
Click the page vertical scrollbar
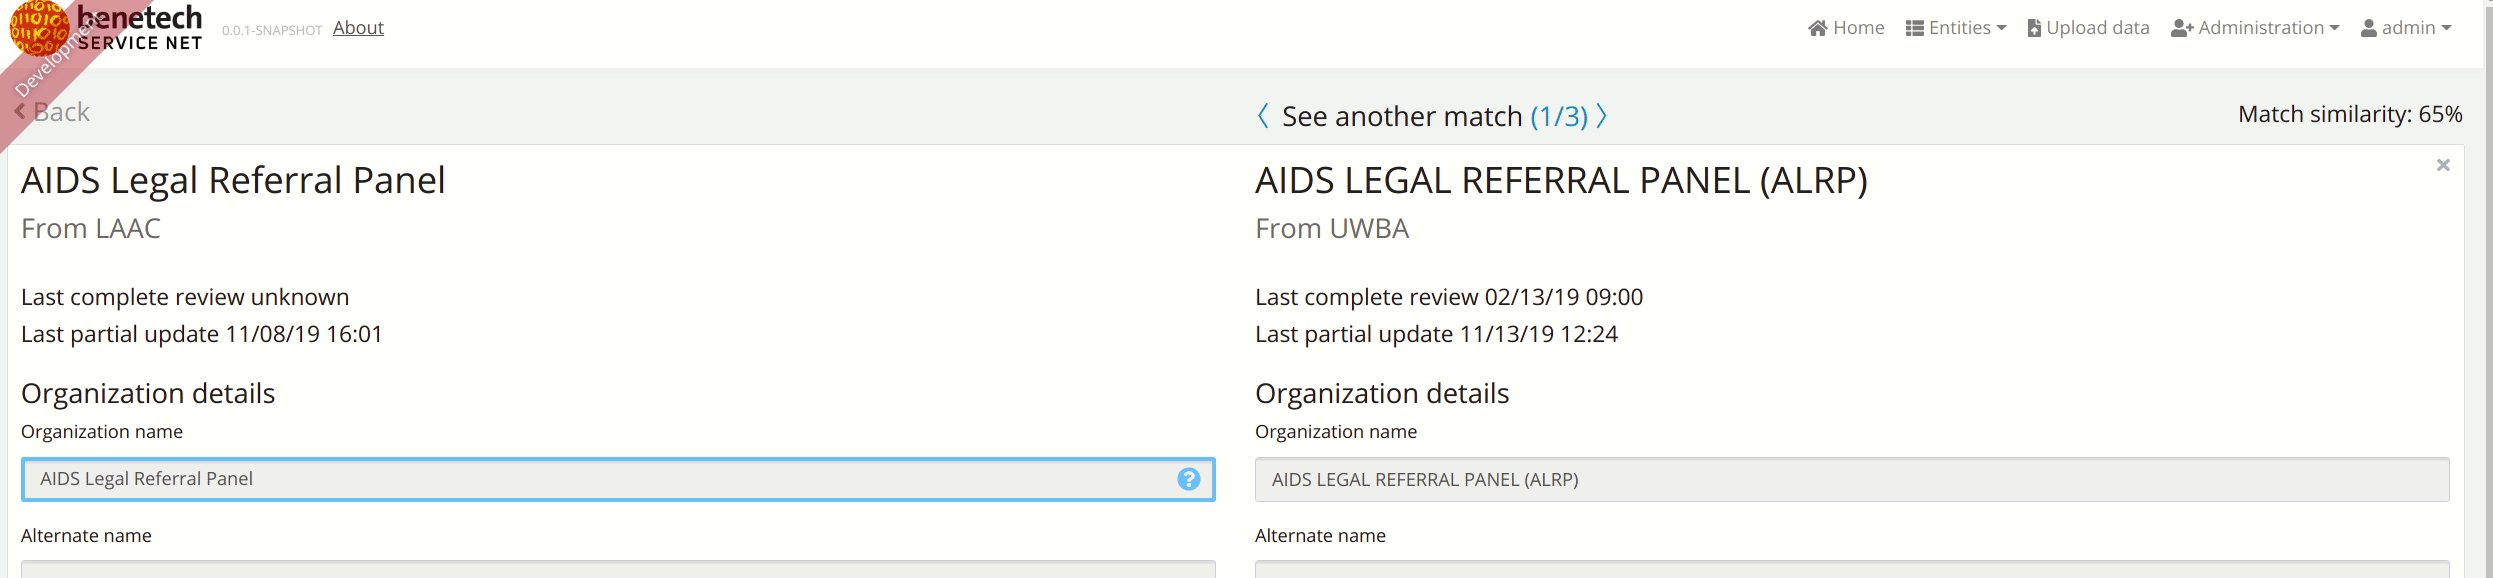click(x=2488, y=289)
